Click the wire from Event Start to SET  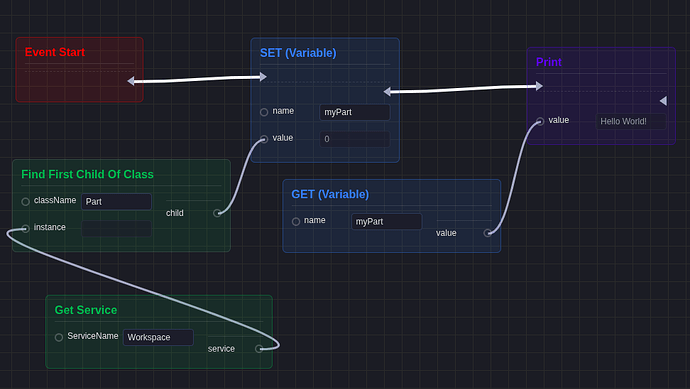tap(197, 79)
